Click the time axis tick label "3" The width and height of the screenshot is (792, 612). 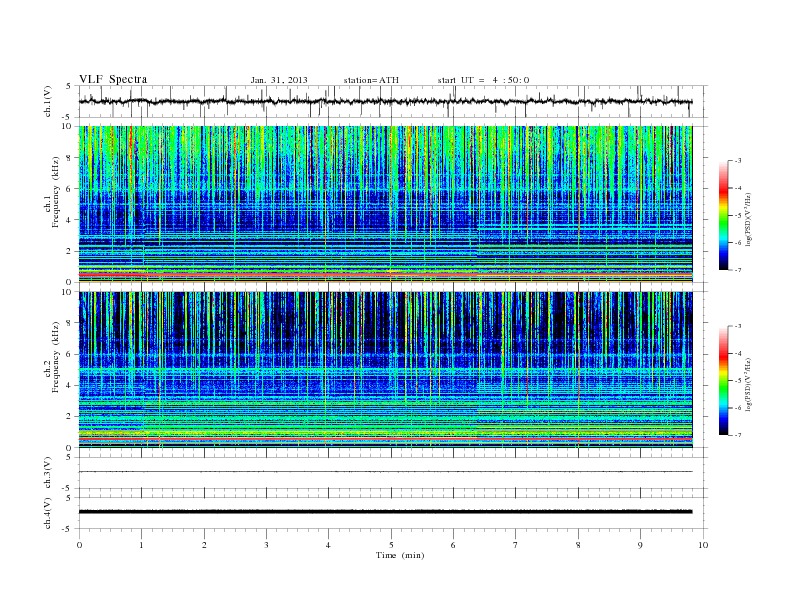click(x=266, y=545)
